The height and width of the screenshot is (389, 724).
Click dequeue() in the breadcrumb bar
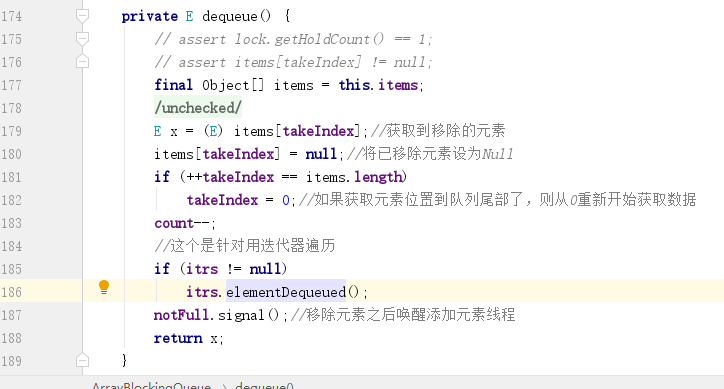pos(264,385)
